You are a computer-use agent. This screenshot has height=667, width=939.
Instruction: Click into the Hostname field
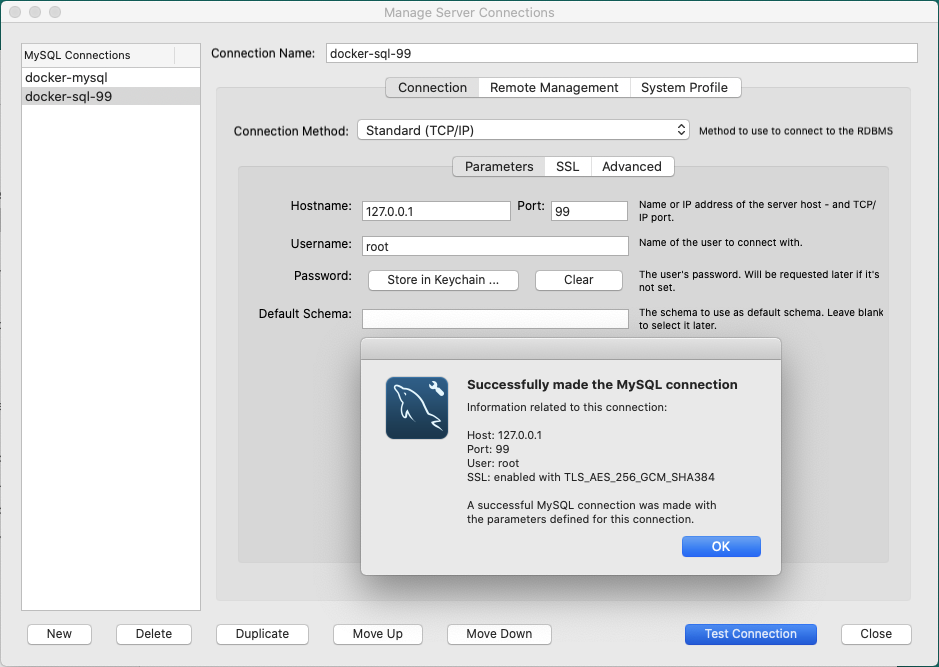pos(436,211)
